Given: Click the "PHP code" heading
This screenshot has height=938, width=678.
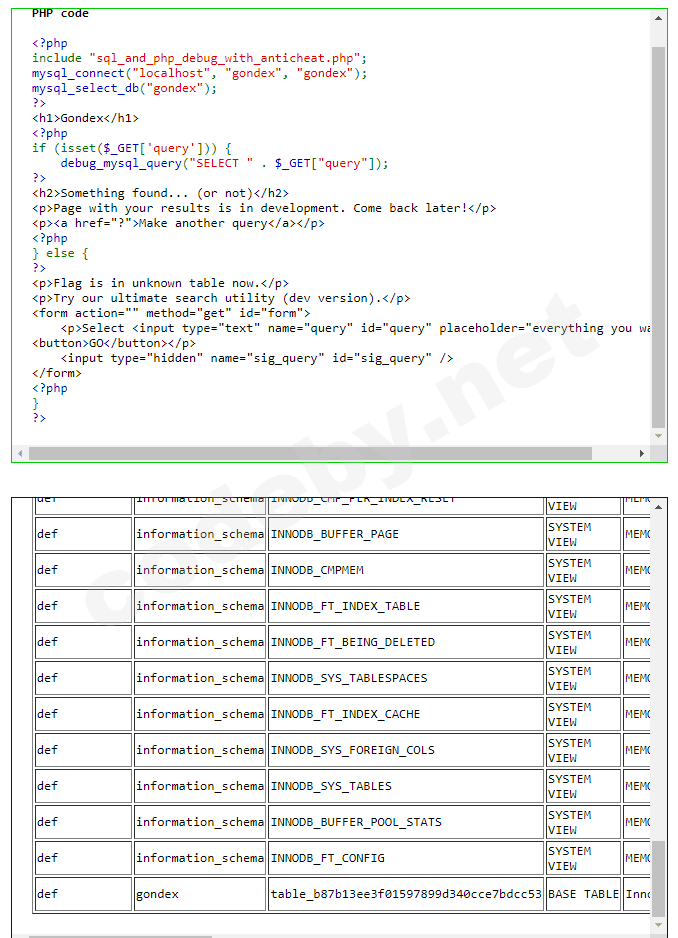Looking at the screenshot, I should pyautogui.click(x=60, y=13).
